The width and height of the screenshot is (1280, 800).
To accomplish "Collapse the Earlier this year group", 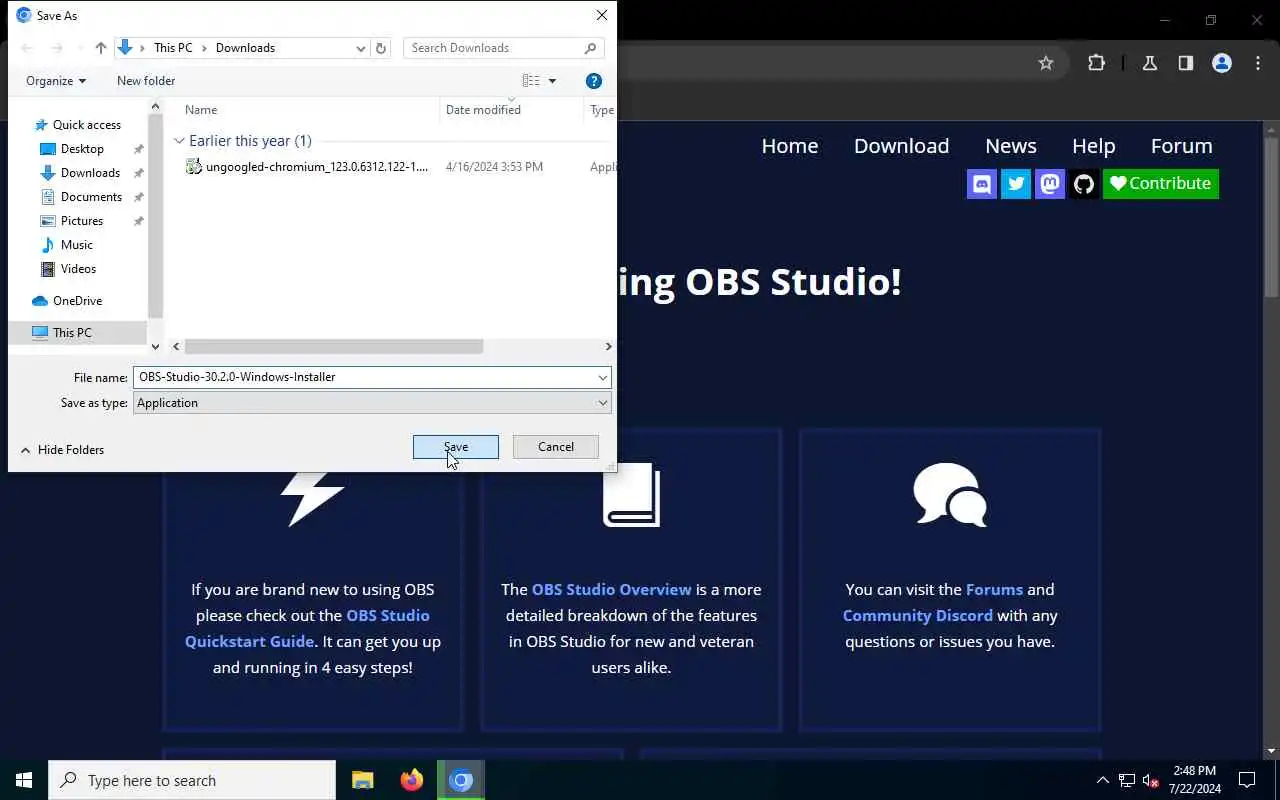I will coord(179,141).
